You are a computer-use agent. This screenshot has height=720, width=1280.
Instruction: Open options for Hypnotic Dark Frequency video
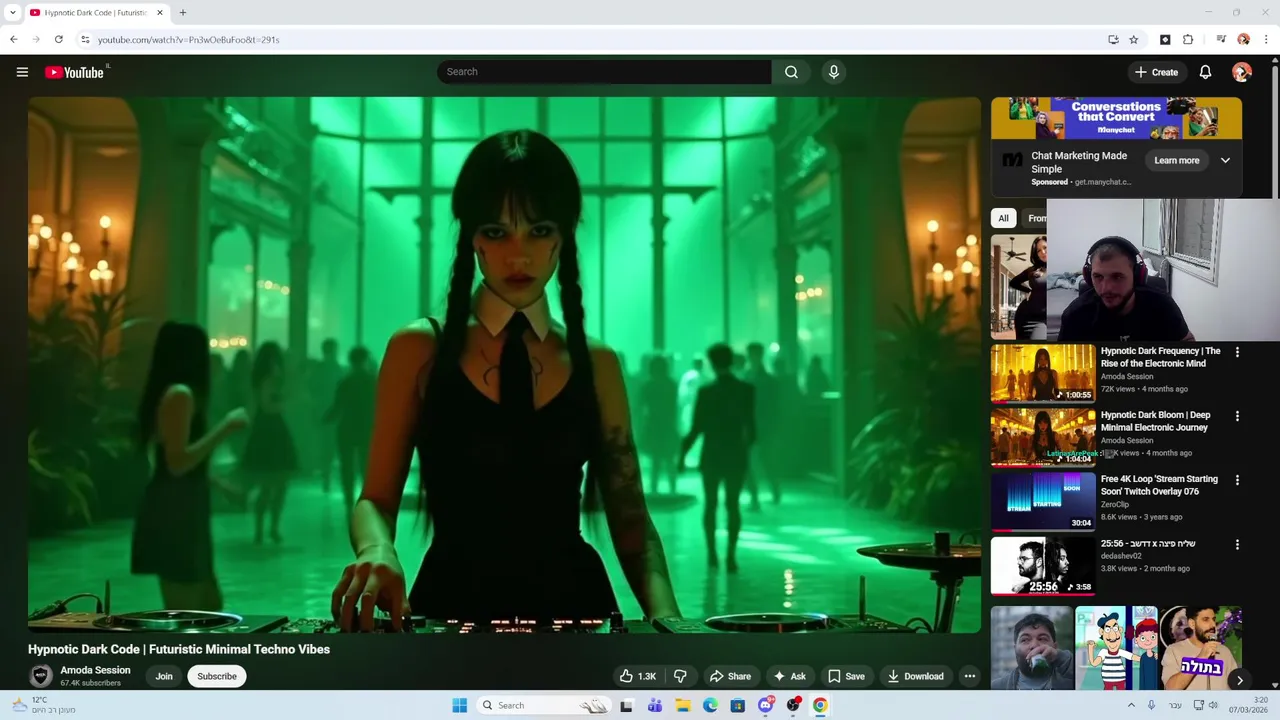[1237, 352]
